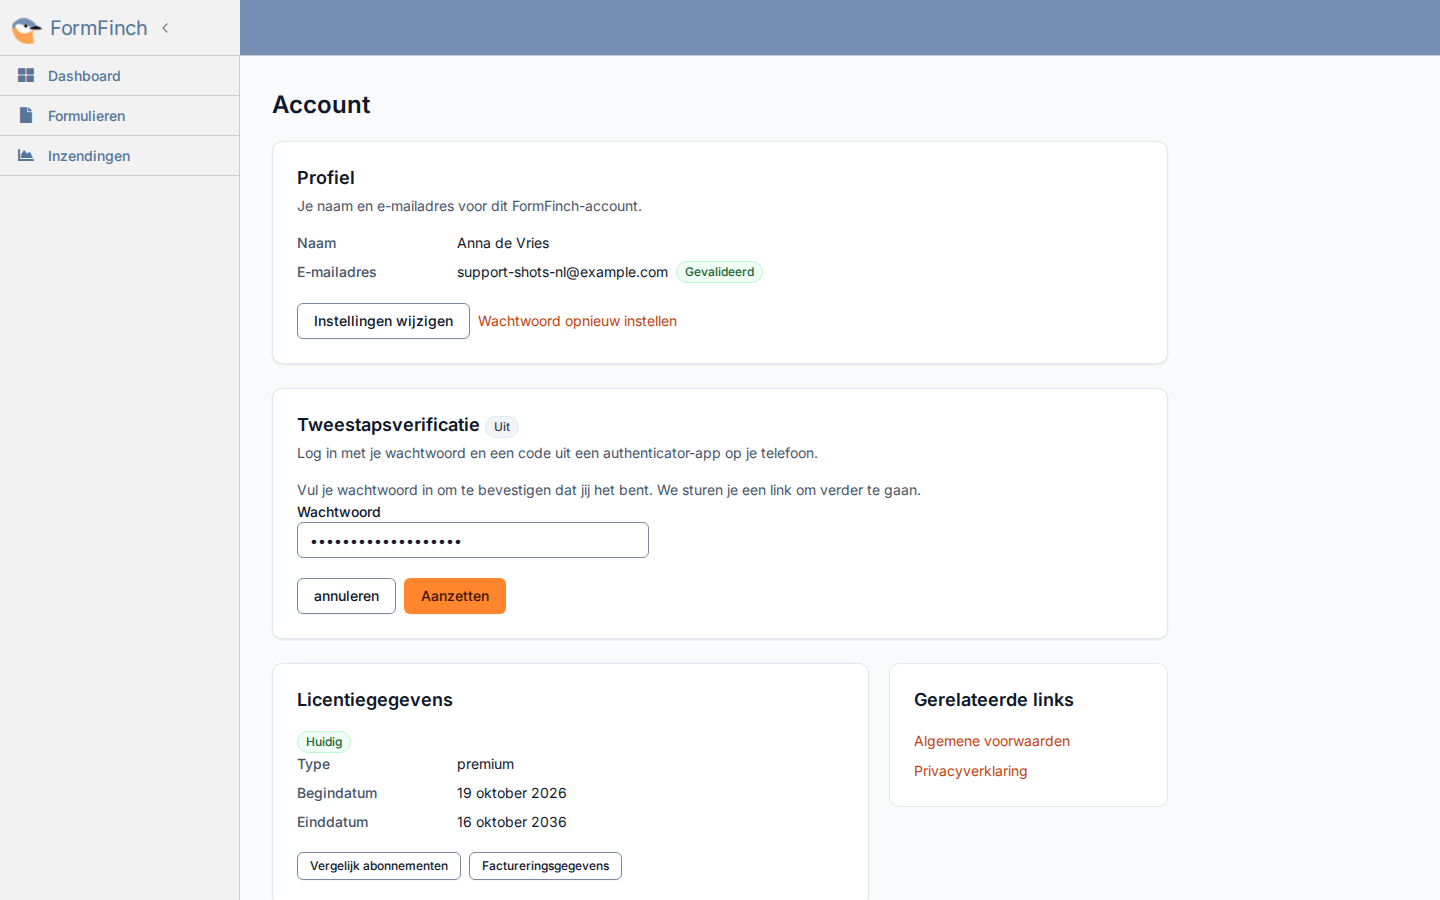Open Inzendingen in the sidebar

pos(119,156)
